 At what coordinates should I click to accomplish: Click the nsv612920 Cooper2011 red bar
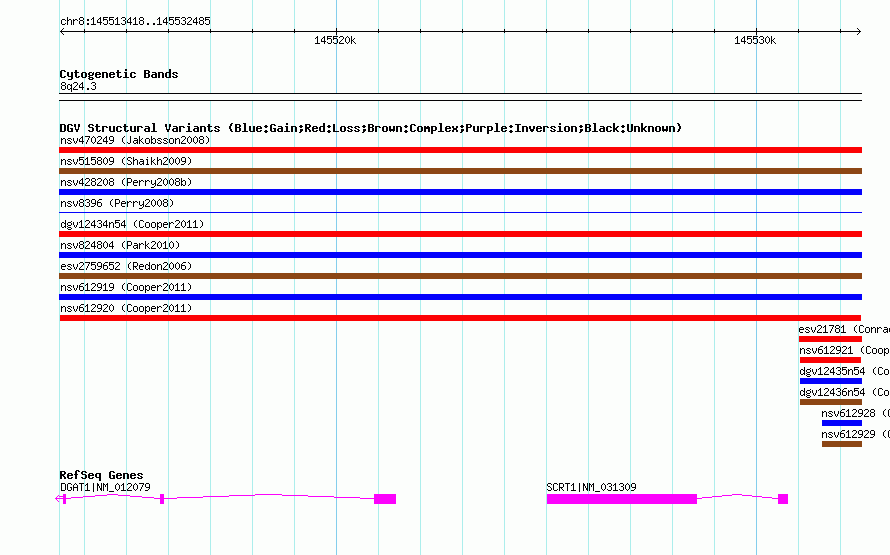[460, 318]
